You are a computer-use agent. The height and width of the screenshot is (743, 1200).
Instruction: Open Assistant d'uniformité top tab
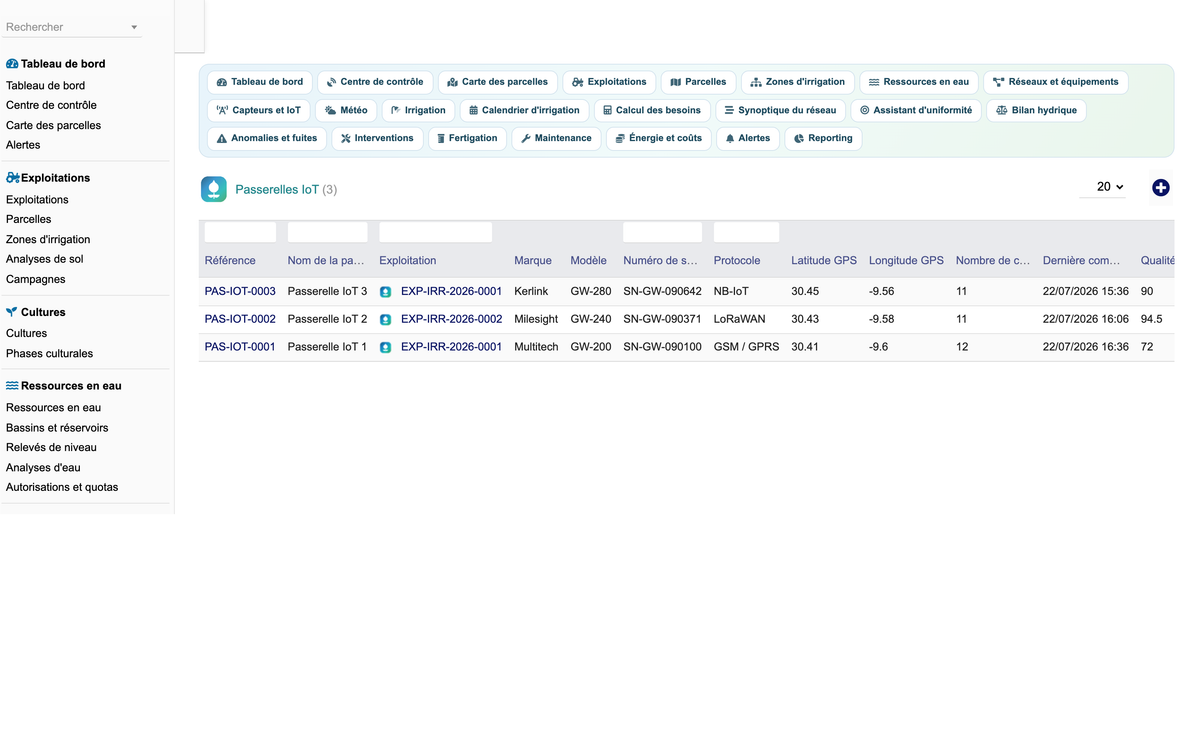click(x=916, y=110)
